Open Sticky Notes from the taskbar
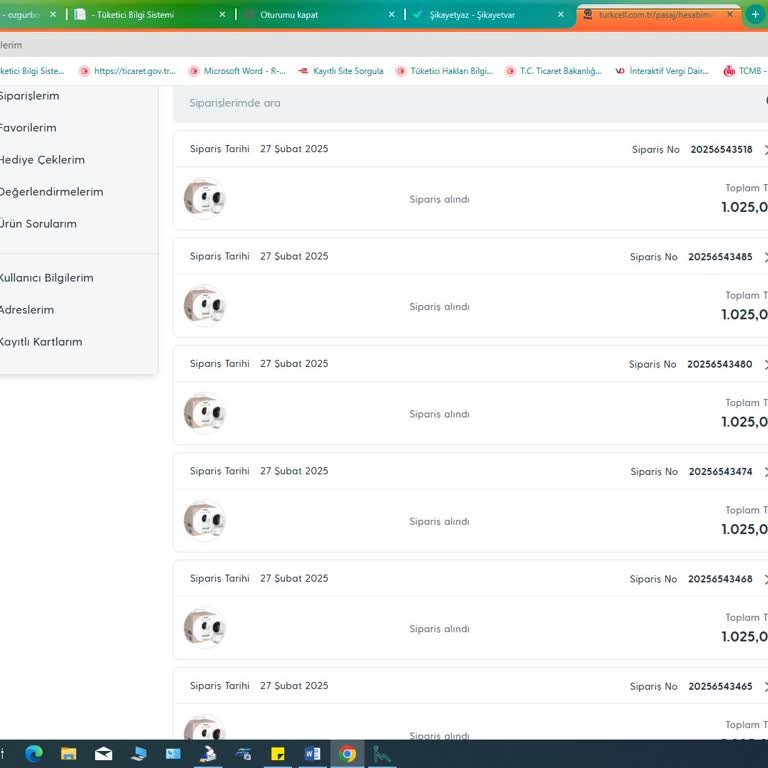 [278, 753]
